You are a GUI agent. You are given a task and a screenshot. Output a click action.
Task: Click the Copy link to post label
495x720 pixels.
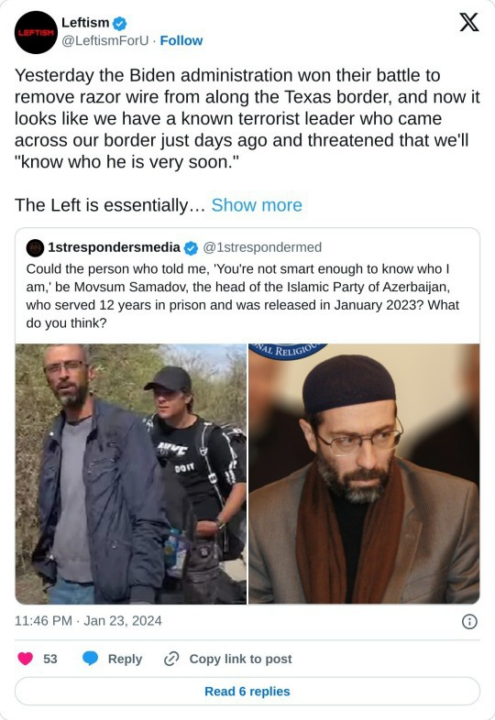pyautogui.click(x=241, y=659)
